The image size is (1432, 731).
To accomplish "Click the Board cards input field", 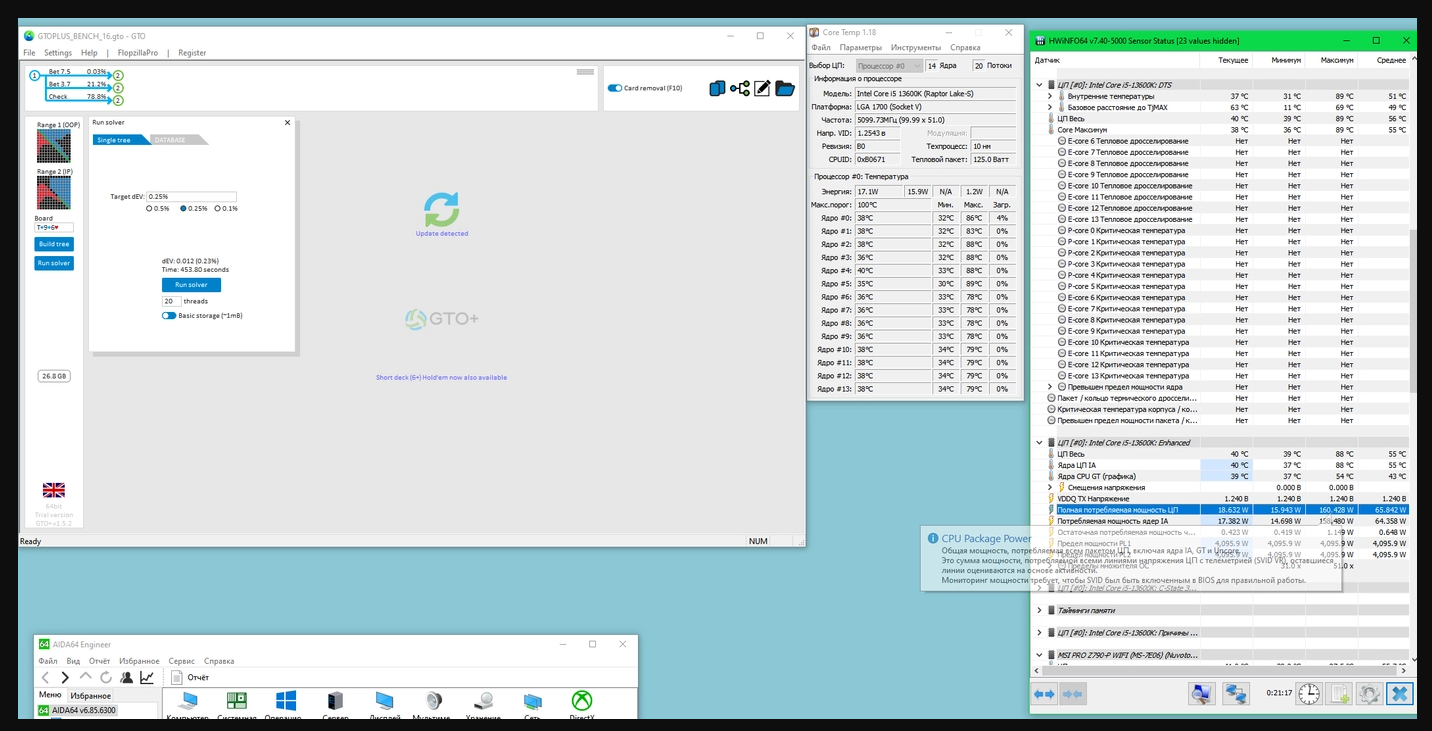I will point(54,228).
